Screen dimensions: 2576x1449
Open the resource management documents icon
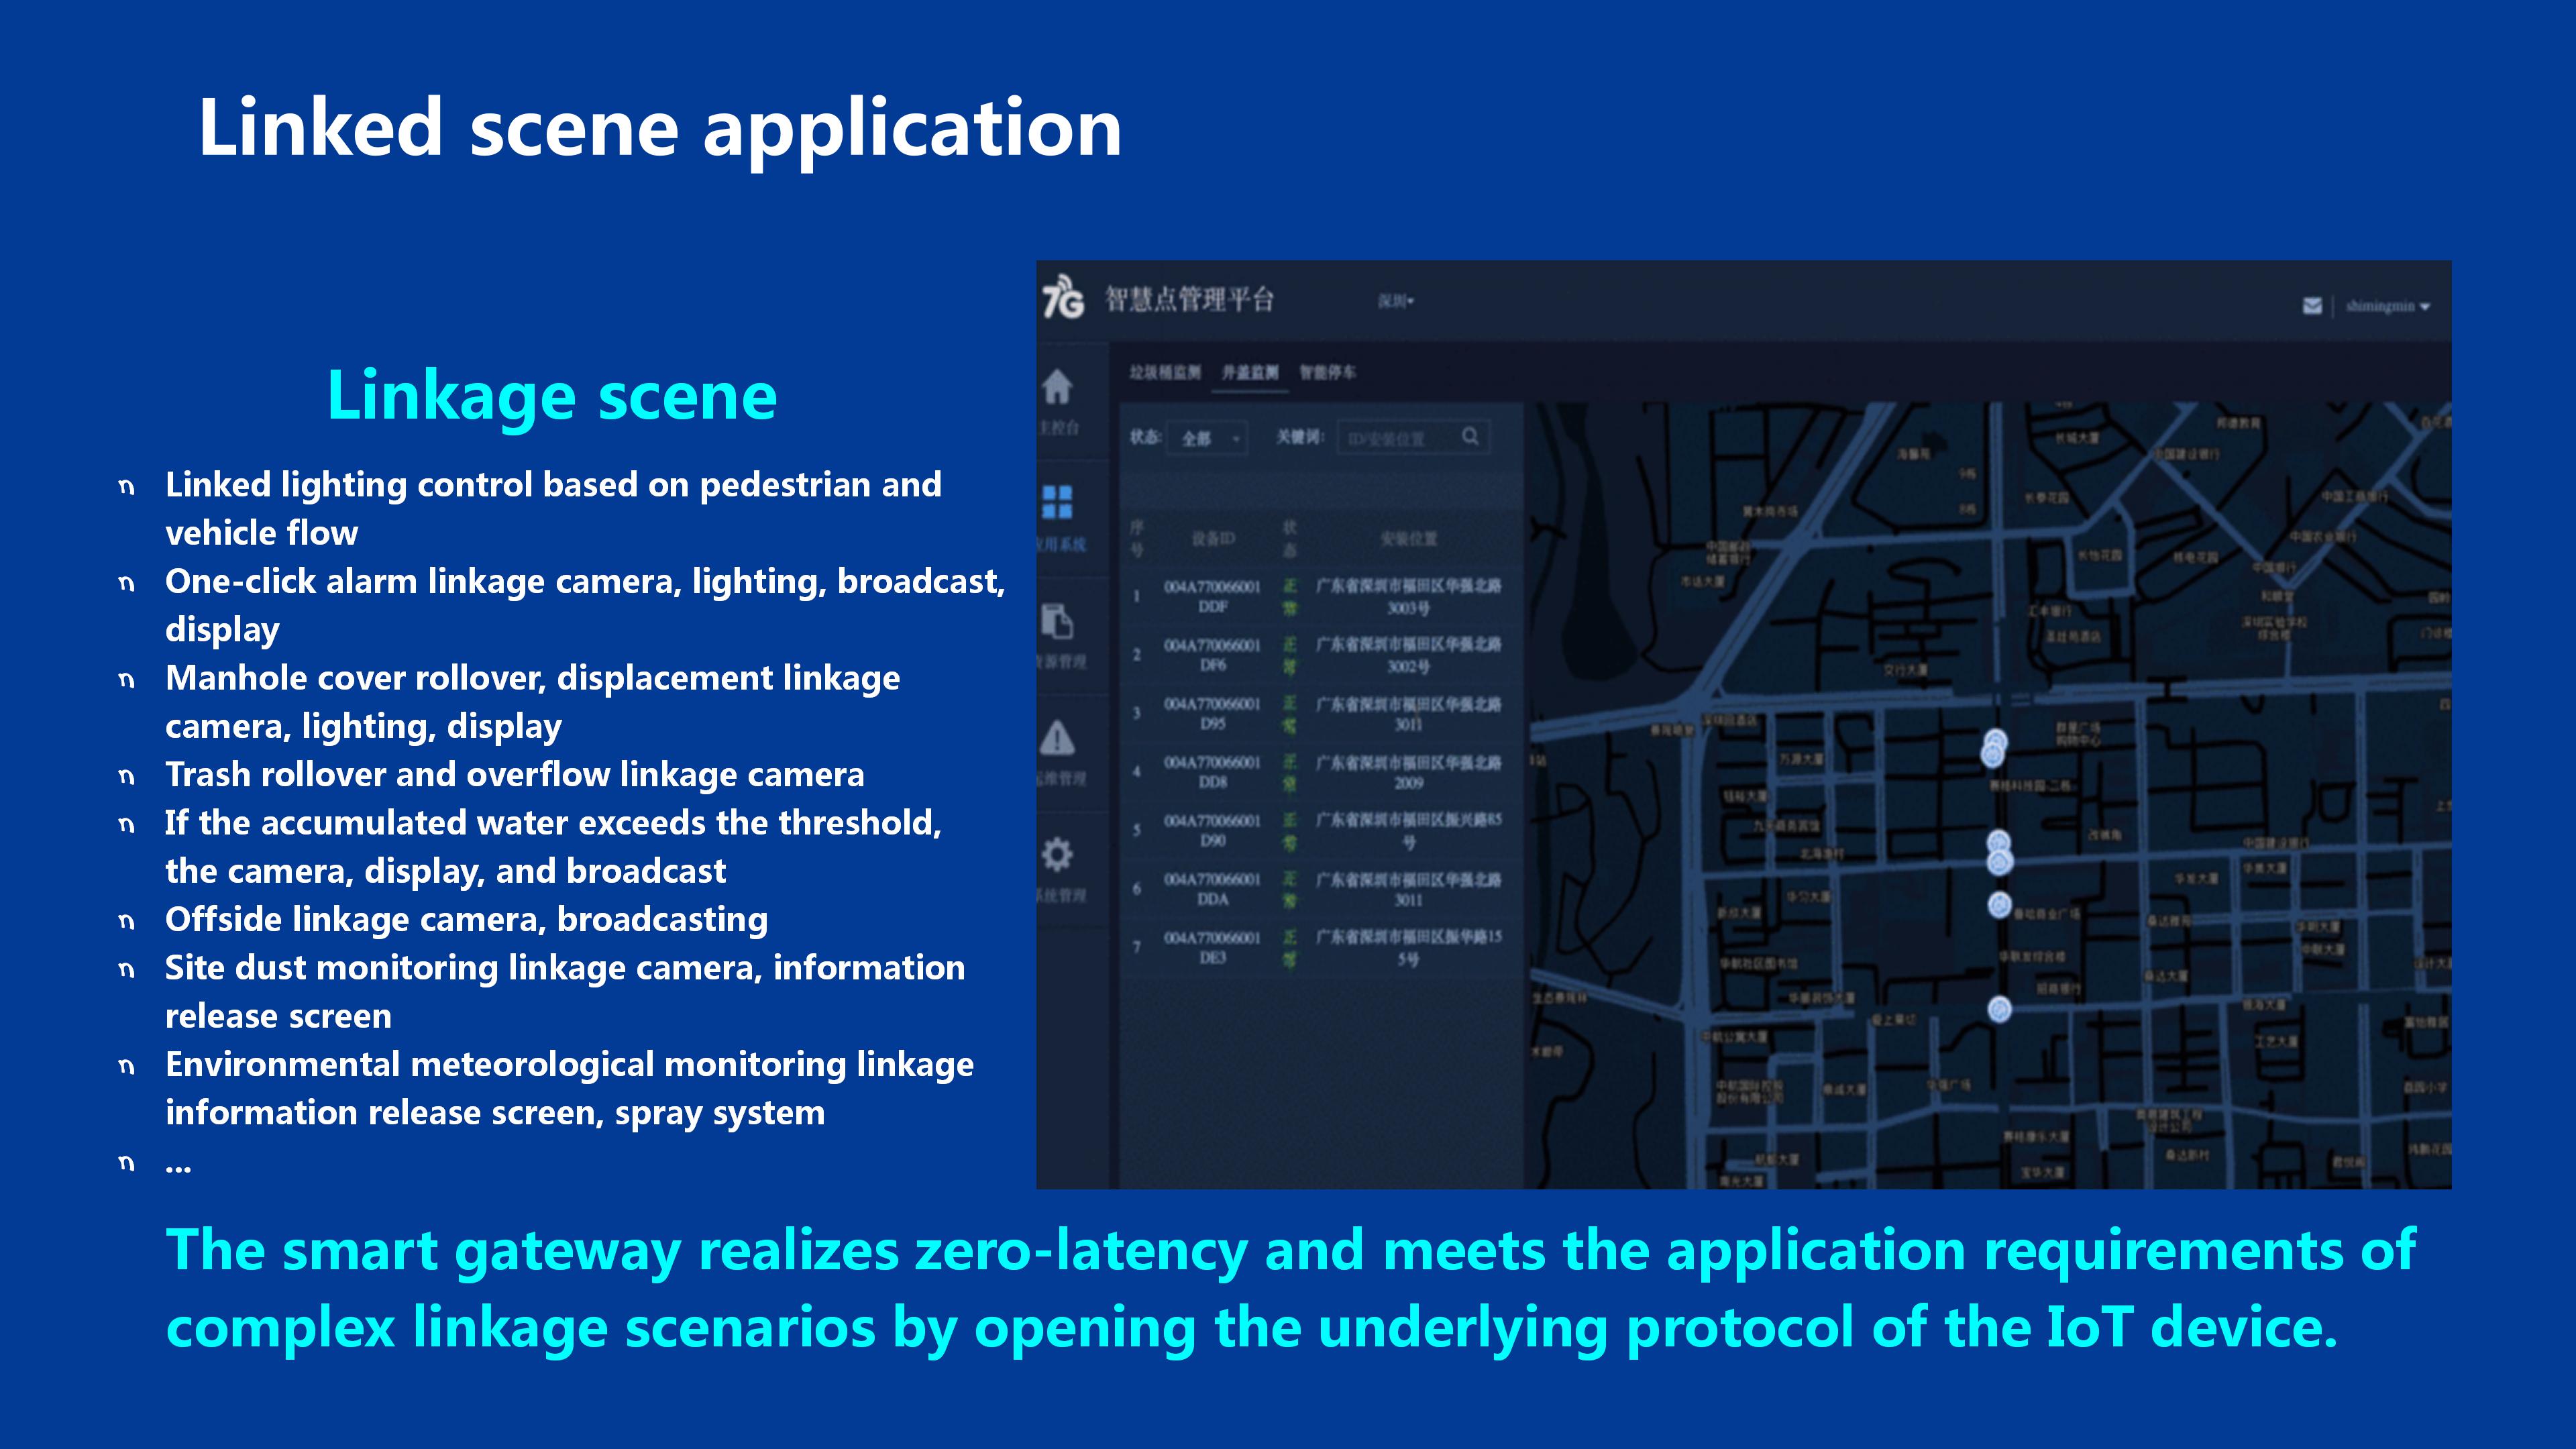tap(1057, 620)
